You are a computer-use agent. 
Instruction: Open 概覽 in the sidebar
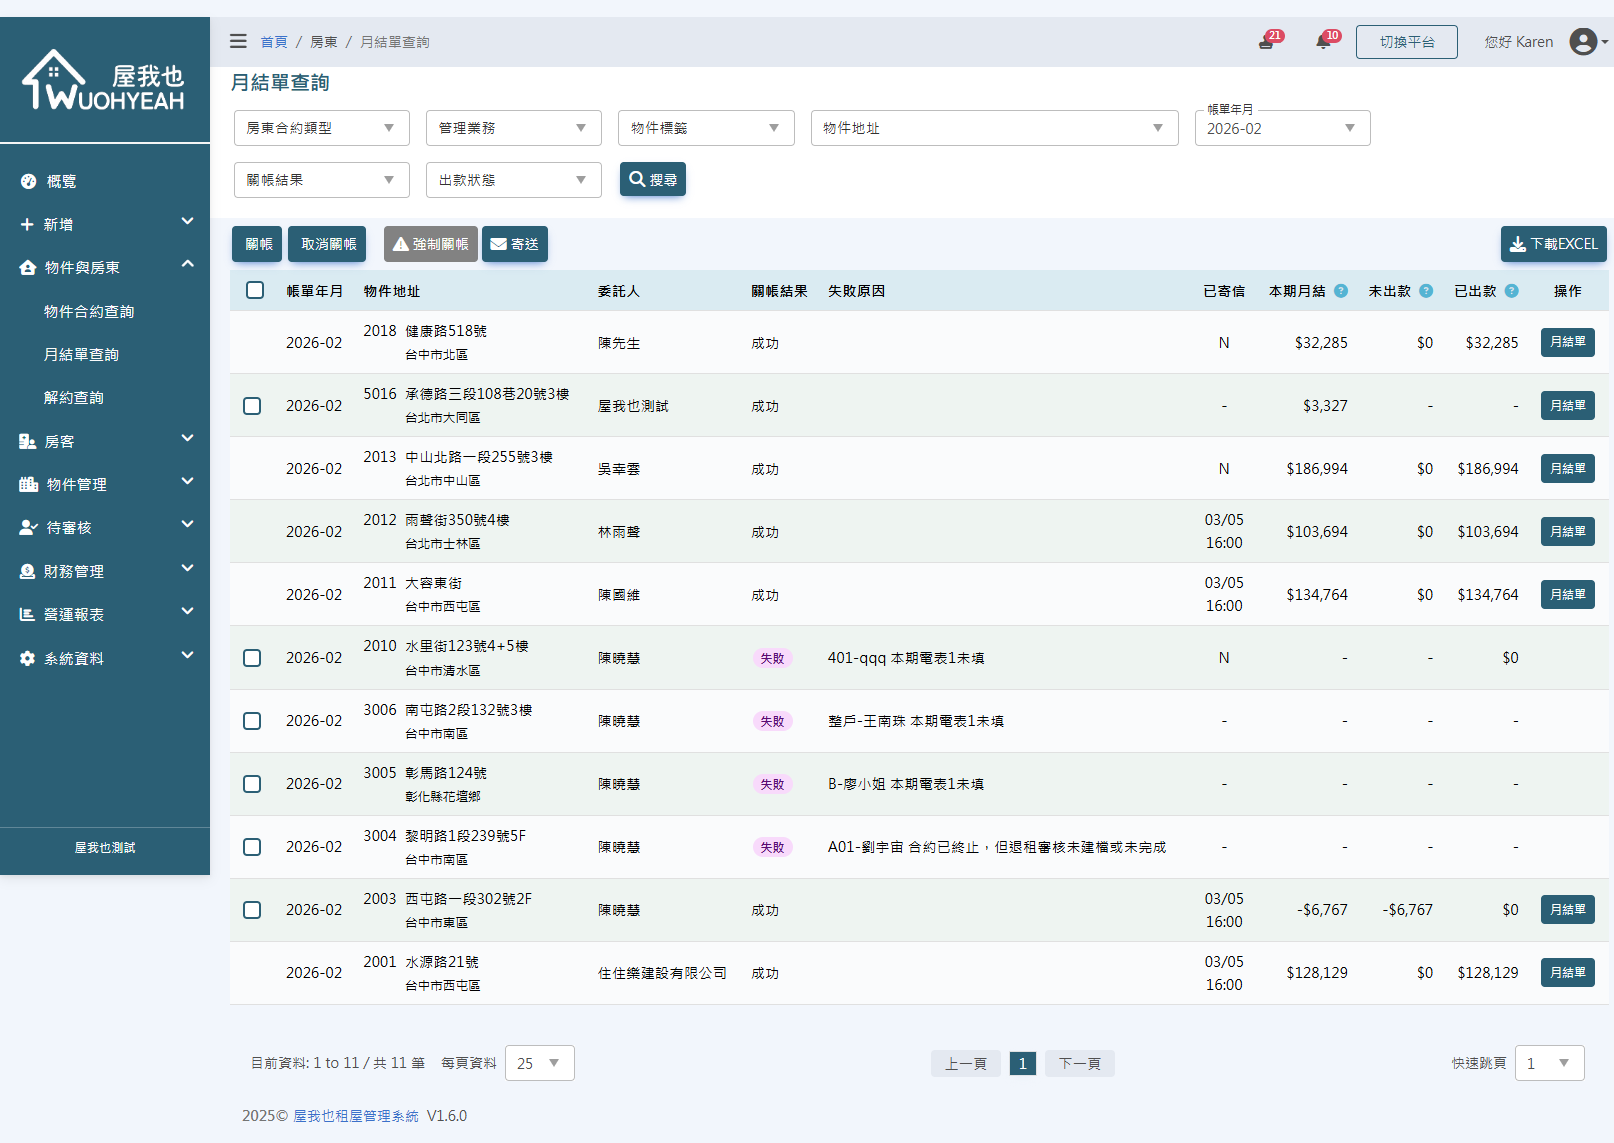(x=61, y=181)
